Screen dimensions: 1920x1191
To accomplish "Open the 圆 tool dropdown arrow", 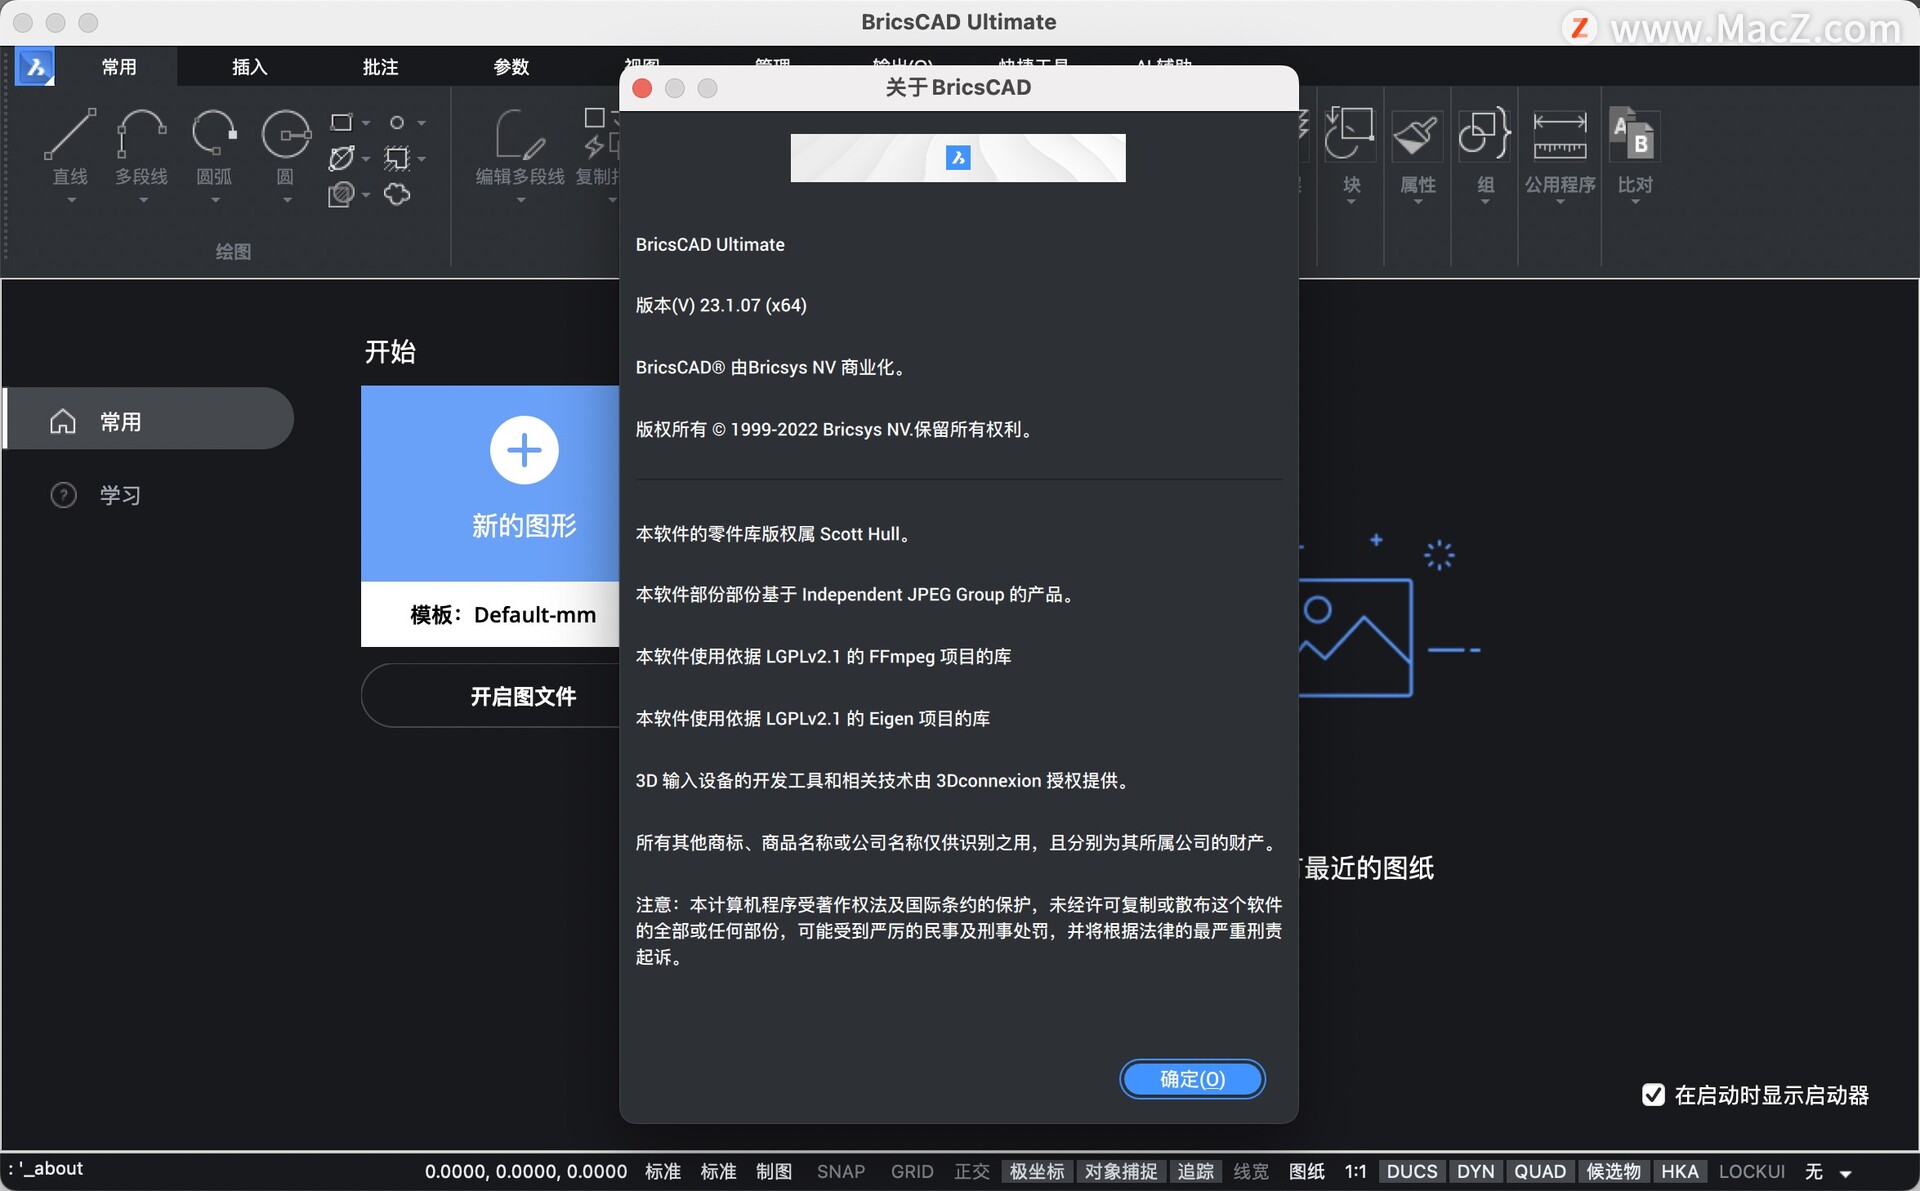I will pyautogui.click(x=285, y=198).
